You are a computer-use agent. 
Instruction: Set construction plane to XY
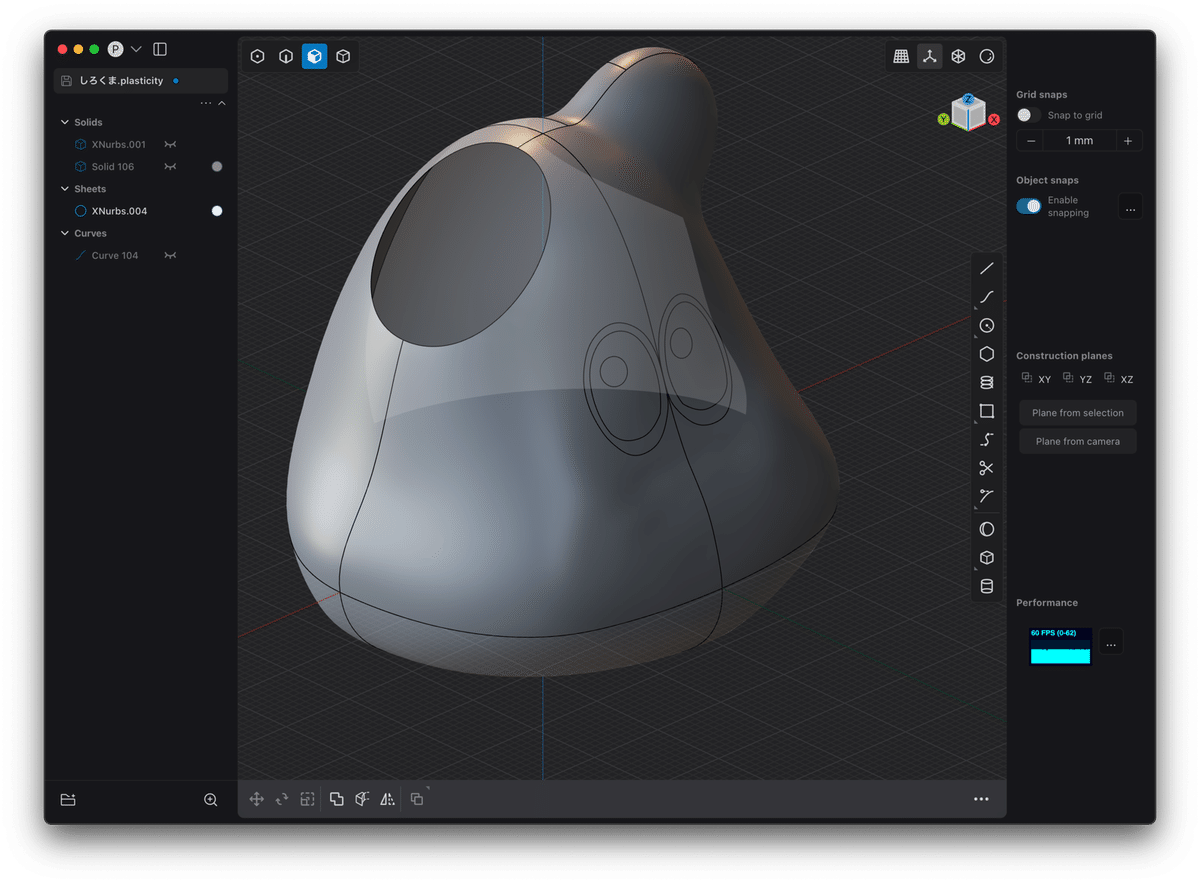coord(1036,379)
